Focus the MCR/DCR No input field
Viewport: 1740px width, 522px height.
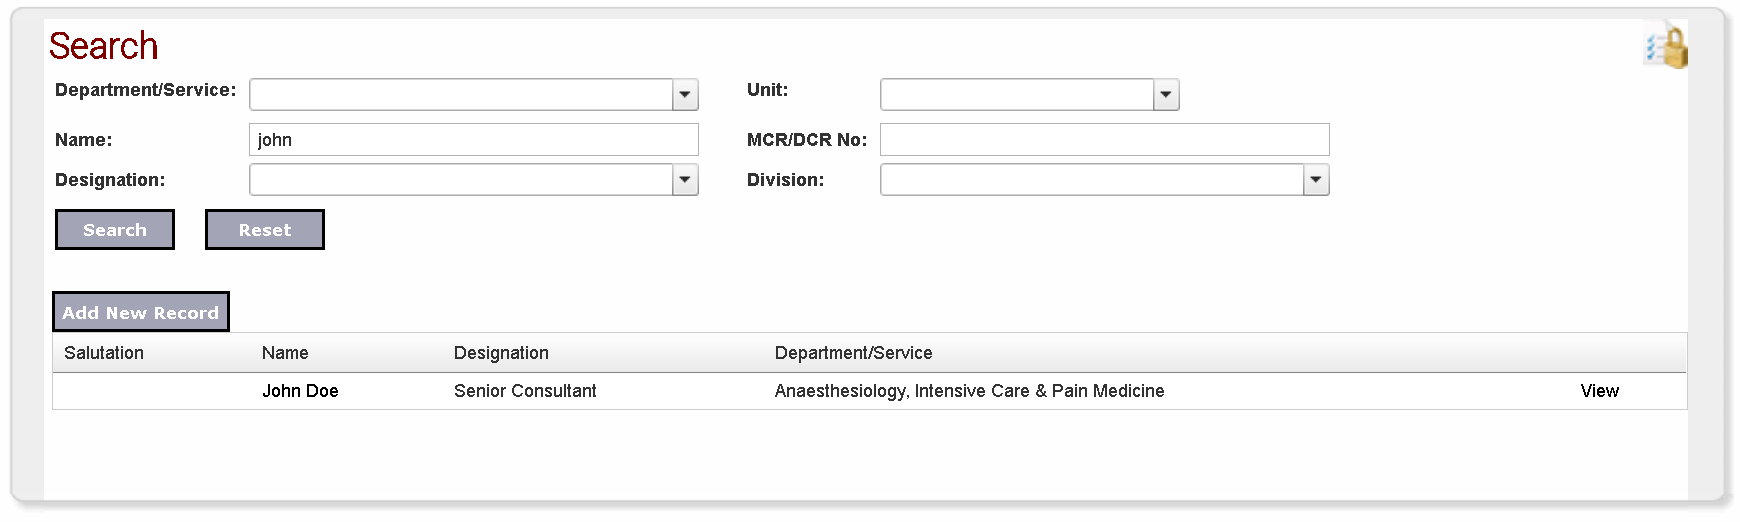point(1105,140)
